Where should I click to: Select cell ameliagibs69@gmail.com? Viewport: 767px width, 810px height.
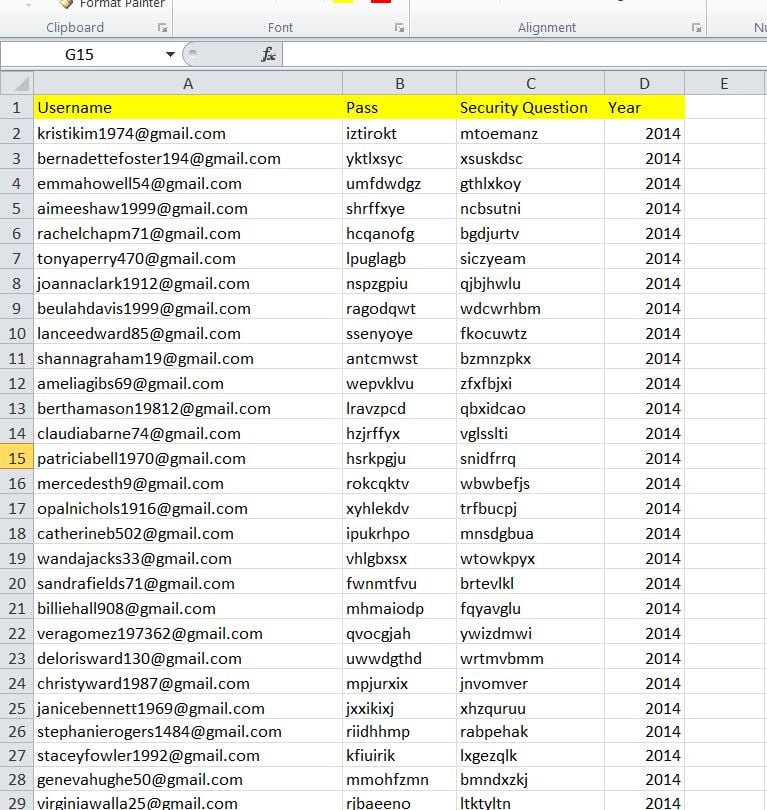click(188, 383)
